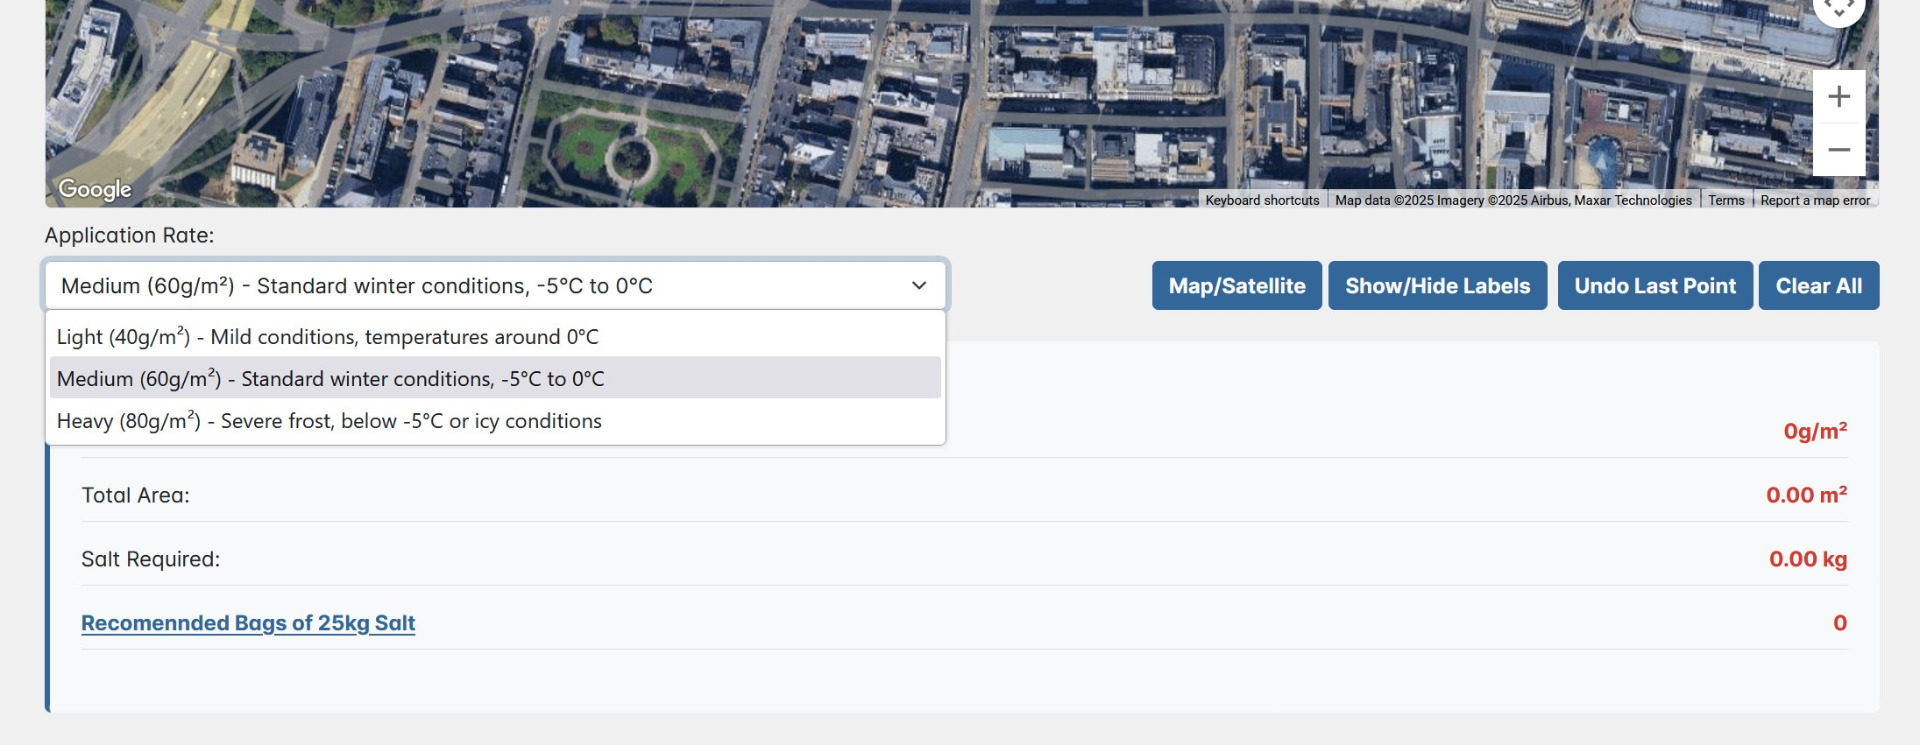Click Report a map error
This screenshot has height=745, width=1920.
tap(1814, 201)
